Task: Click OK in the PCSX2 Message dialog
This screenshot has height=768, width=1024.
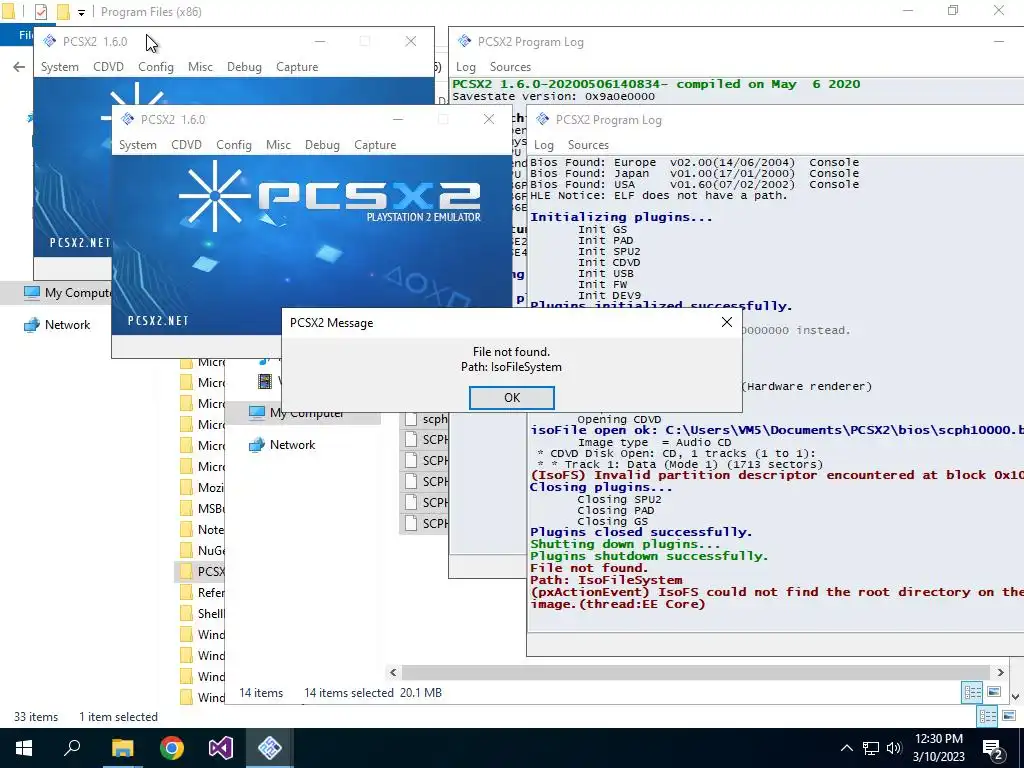Action: [x=511, y=398]
